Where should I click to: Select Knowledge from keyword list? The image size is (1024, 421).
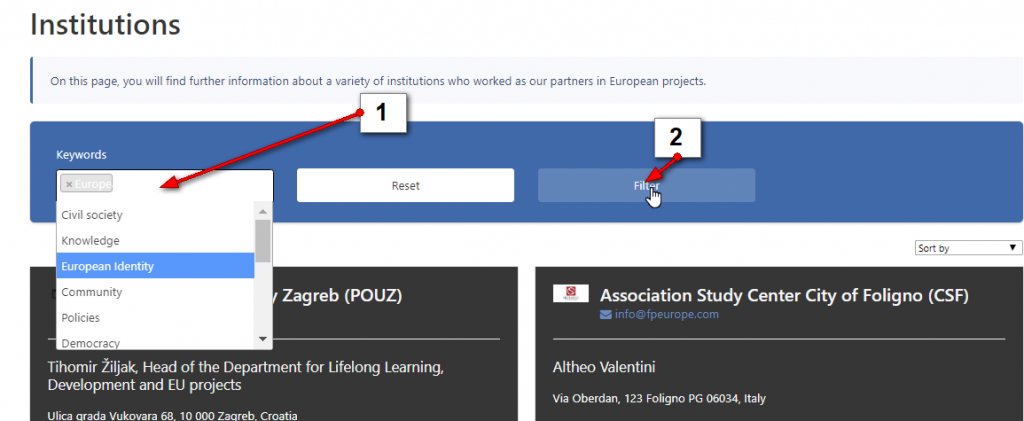(x=155, y=241)
